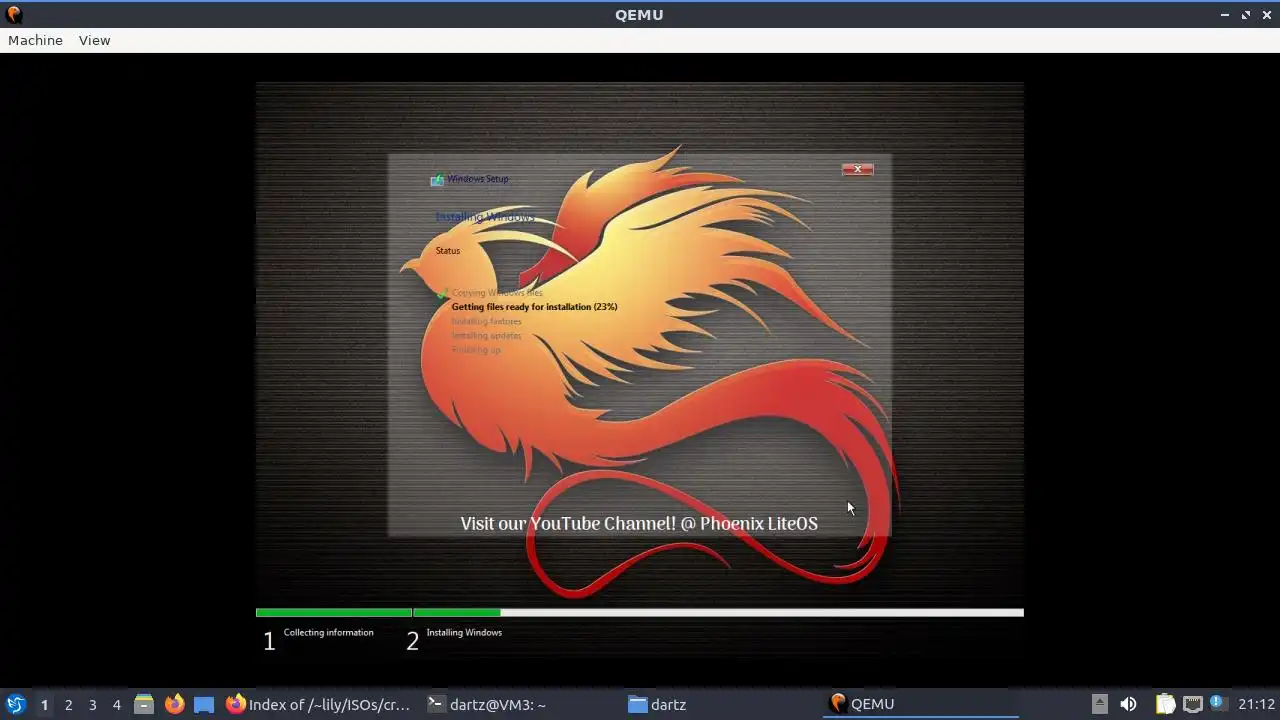1280x720 pixels.
Task: Click the 'Installing Windows' dialog heading
Action: pyautogui.click(x=485, y=217)
